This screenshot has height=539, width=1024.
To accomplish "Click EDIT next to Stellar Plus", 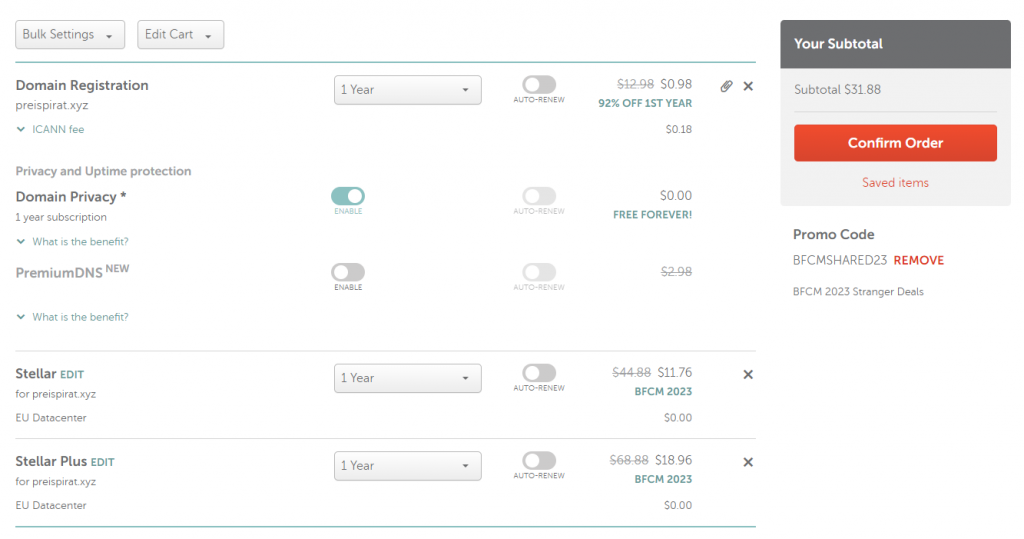I will 103,462.
